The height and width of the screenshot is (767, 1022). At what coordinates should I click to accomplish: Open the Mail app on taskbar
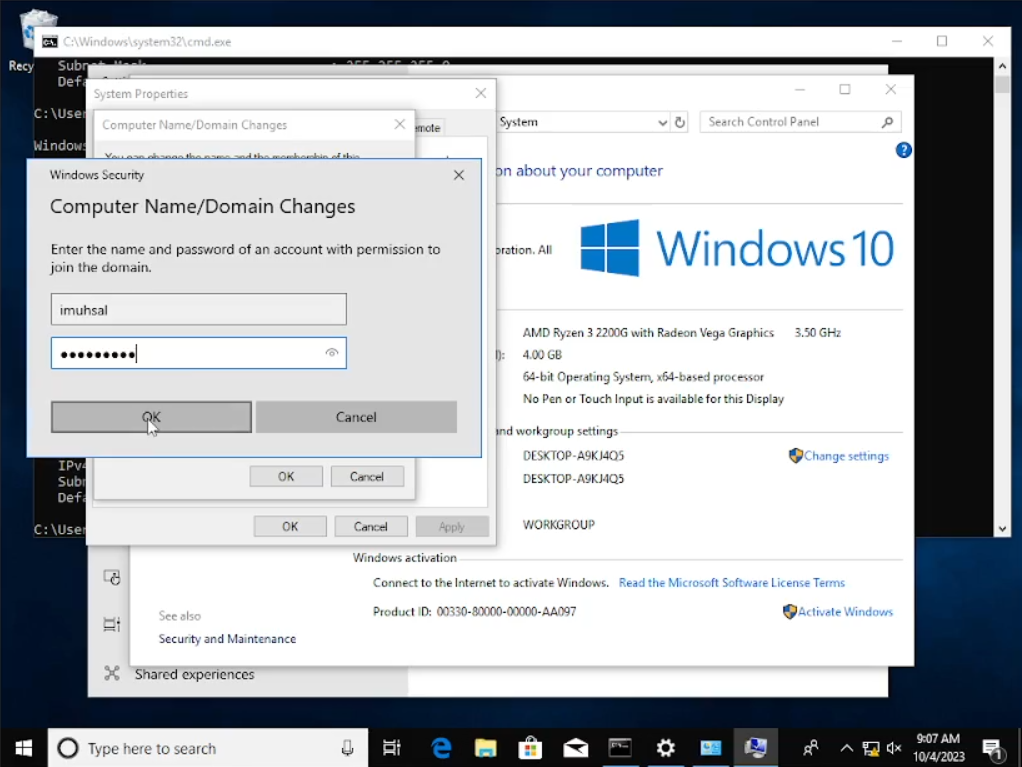click(x=575, y=748)
